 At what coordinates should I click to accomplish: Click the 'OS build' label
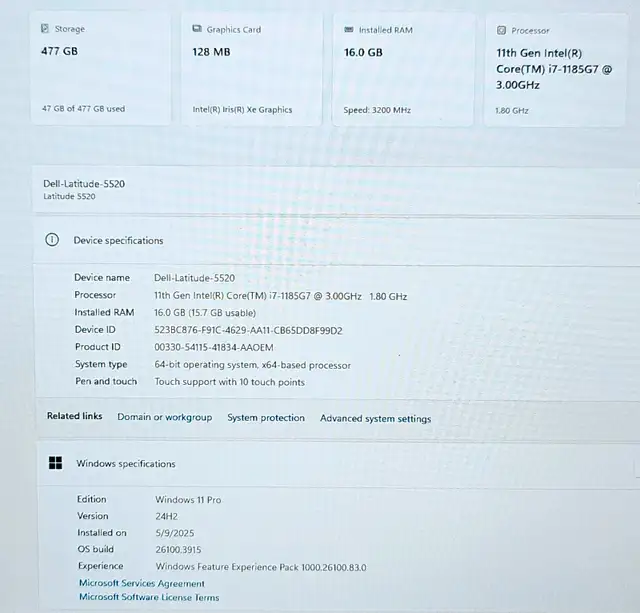(x=96, y=549)
